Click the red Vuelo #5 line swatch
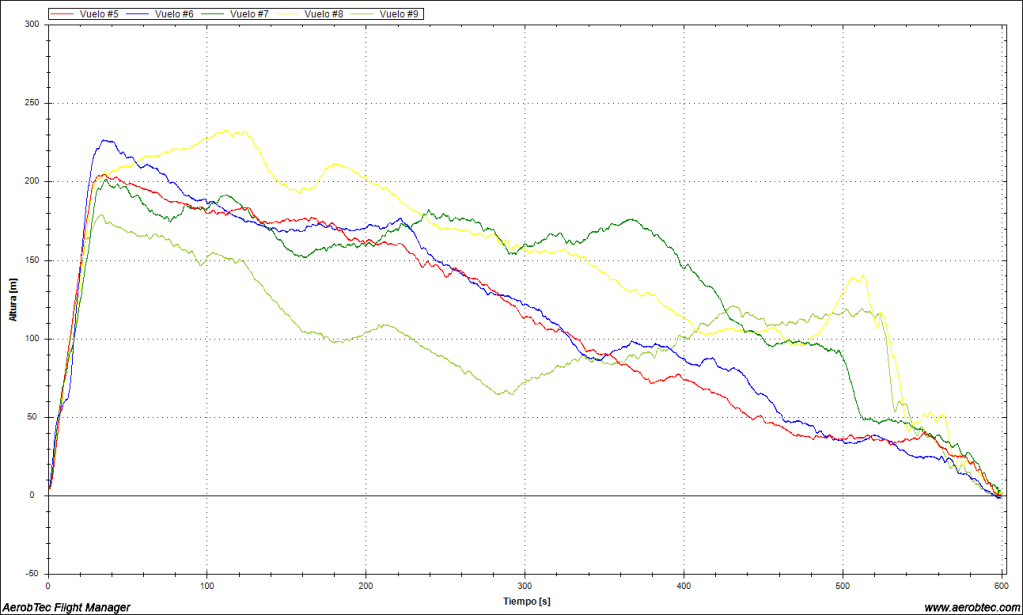Screen dimensions: 1023x615 click(x=63, y=14)
